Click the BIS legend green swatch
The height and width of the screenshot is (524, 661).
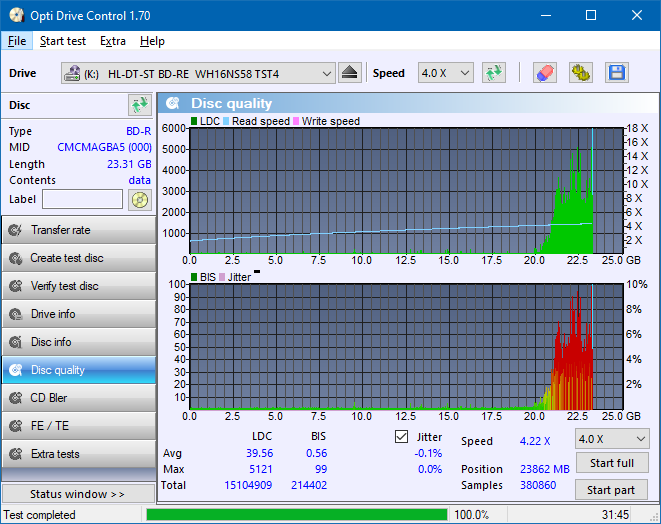point(194,277)
